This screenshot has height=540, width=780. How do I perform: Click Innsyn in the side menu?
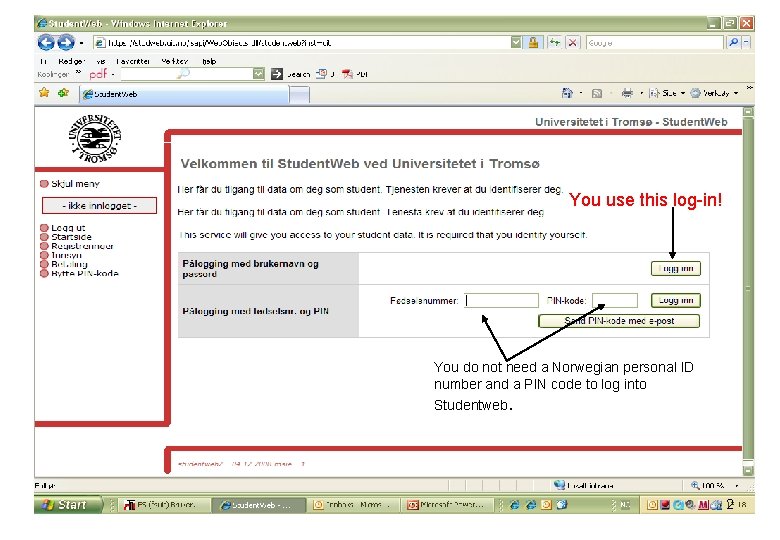pos(66,255)
